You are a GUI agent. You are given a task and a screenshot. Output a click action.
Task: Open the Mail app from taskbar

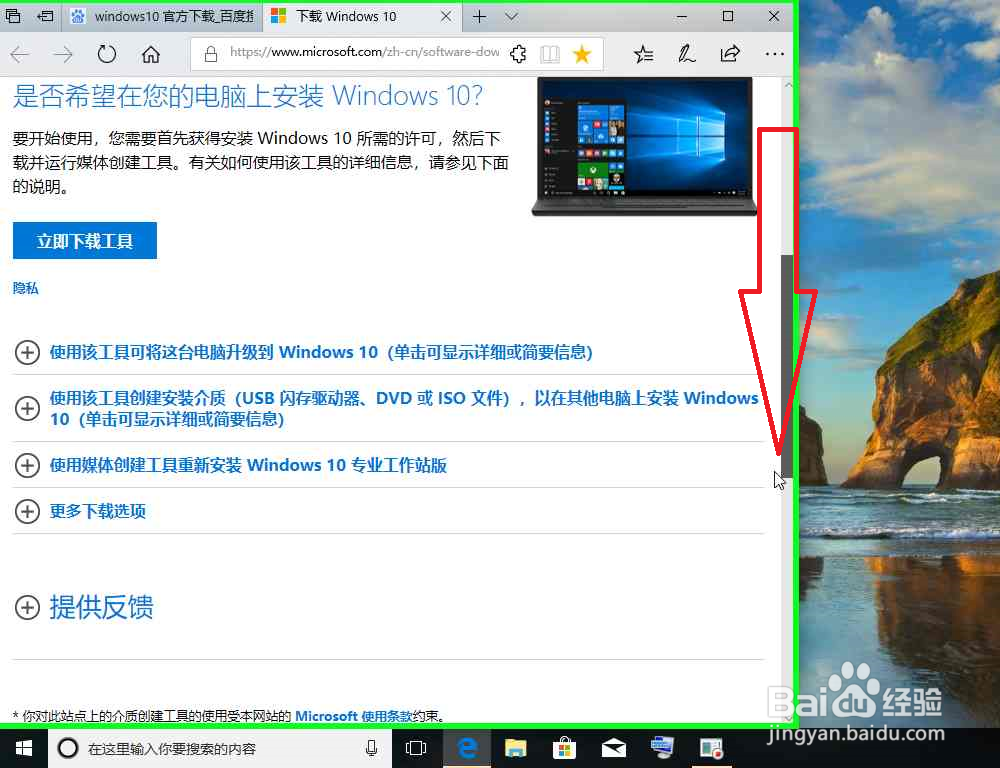click(x=614, y=748)
